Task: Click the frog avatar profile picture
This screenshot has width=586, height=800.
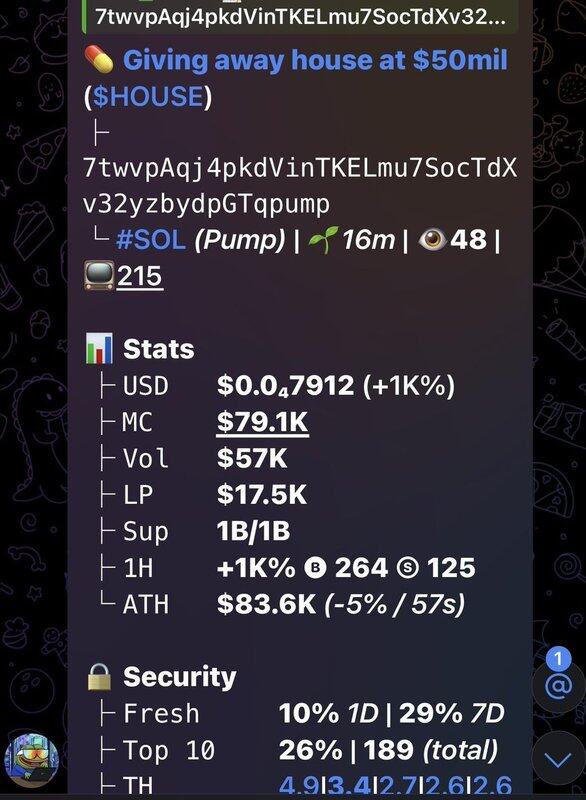Action: point(31,760)
